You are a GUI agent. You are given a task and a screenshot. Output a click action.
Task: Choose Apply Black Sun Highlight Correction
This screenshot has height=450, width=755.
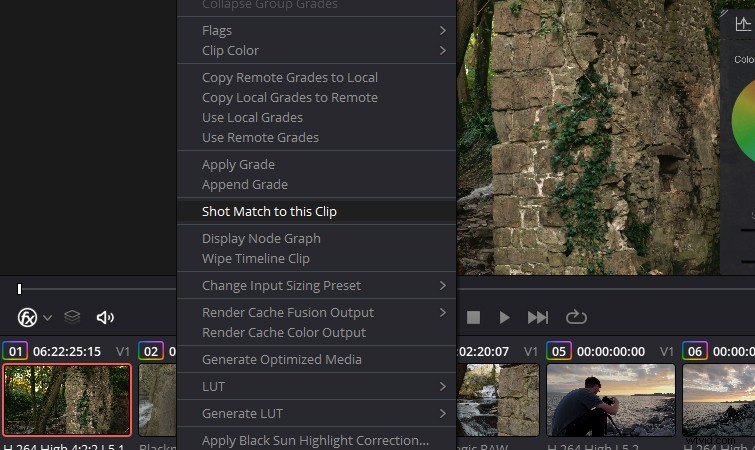316,440
